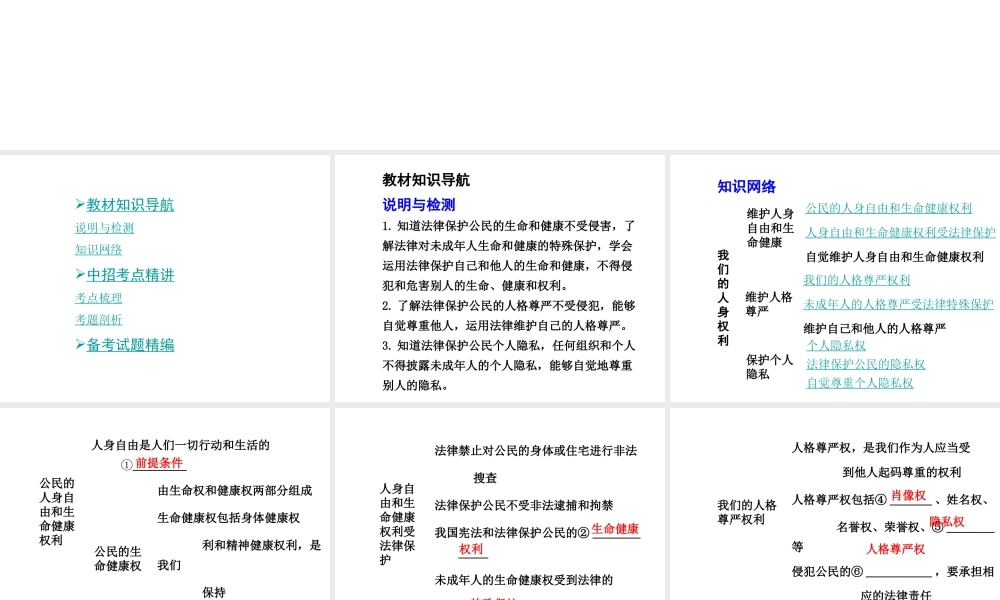Screen dimensions: 1000x600
Task: Click the red answer 生命健康权利
Action: click(550, 539)
